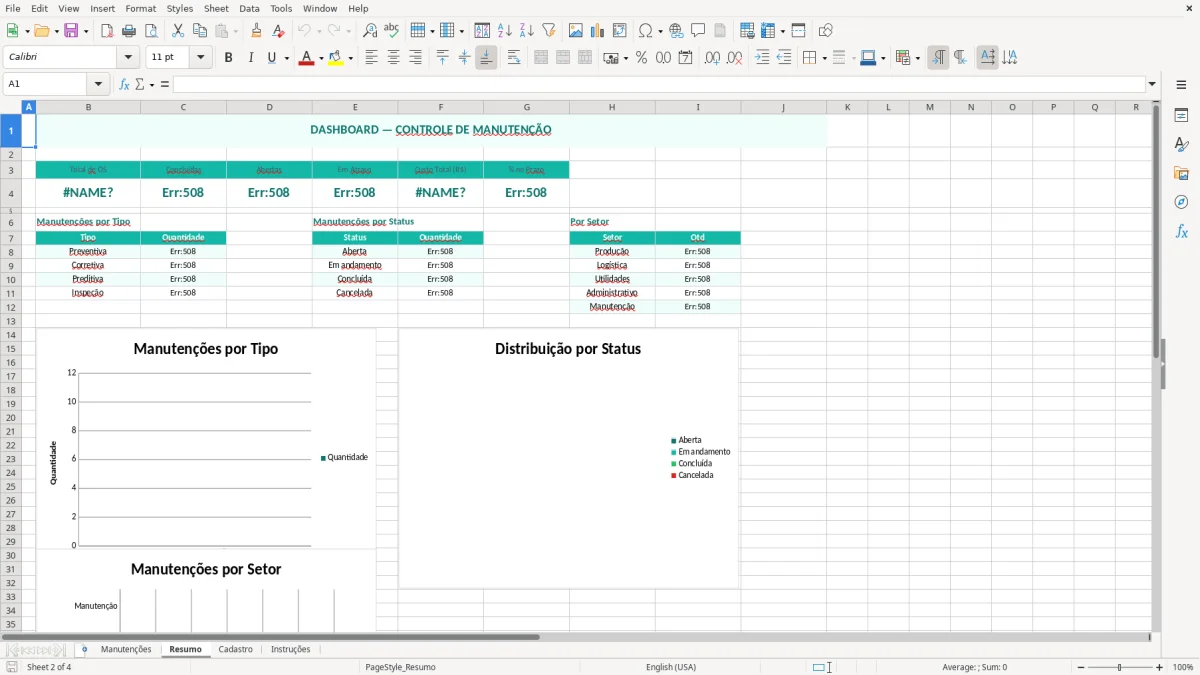Viewport: 1200px width, 675px height.
Task: Toggle Align Right
Action: [x=415, y=58]
